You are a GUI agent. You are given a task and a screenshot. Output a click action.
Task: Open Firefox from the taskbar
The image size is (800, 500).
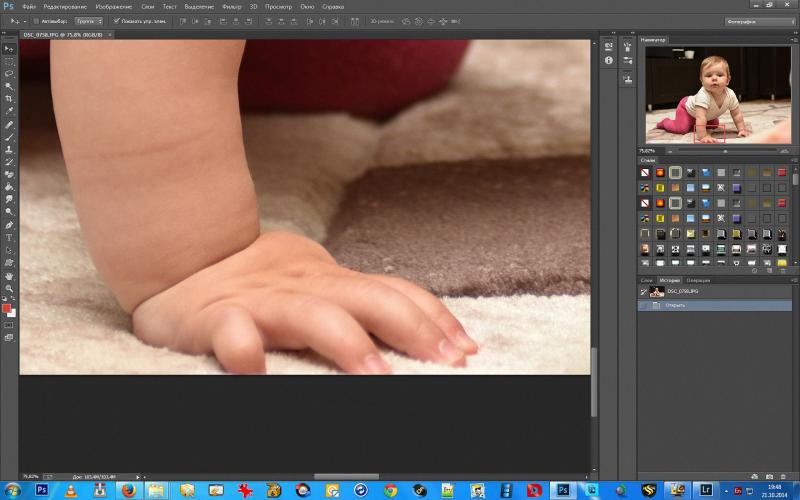(x=129, y=491)
